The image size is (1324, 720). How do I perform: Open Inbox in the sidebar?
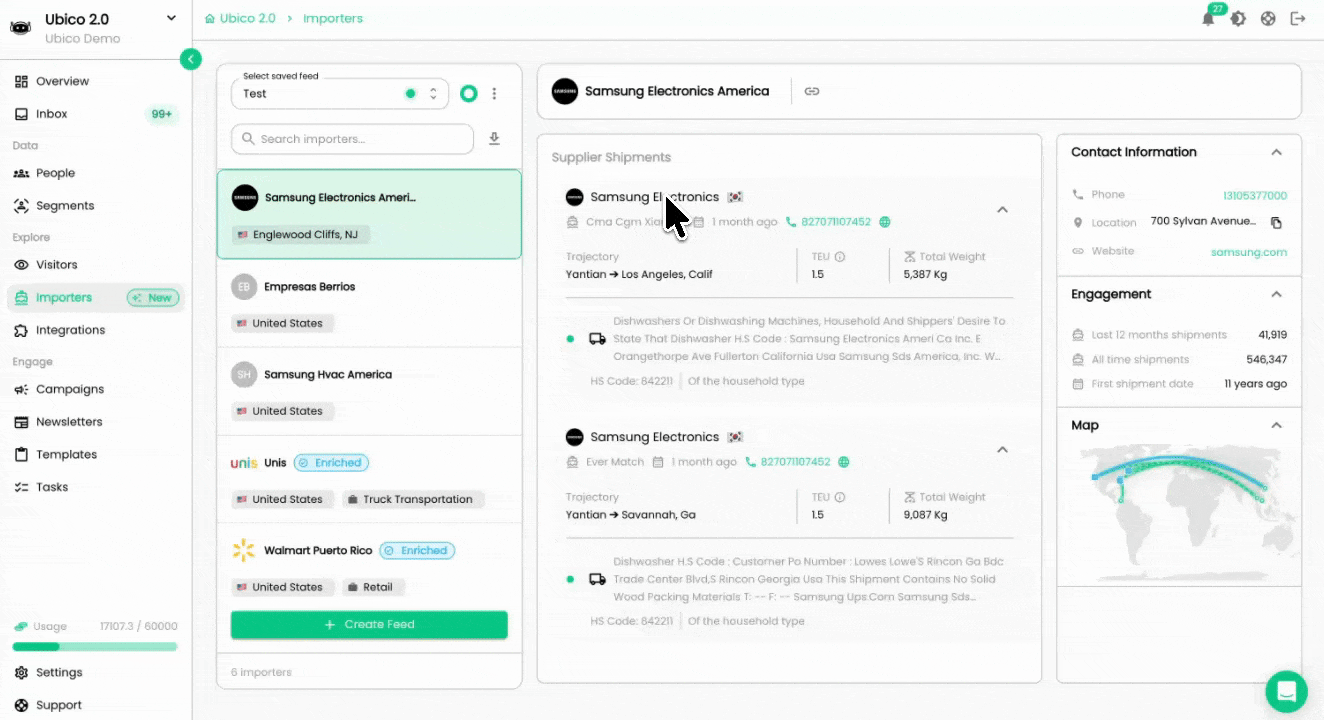click(52, 114)
